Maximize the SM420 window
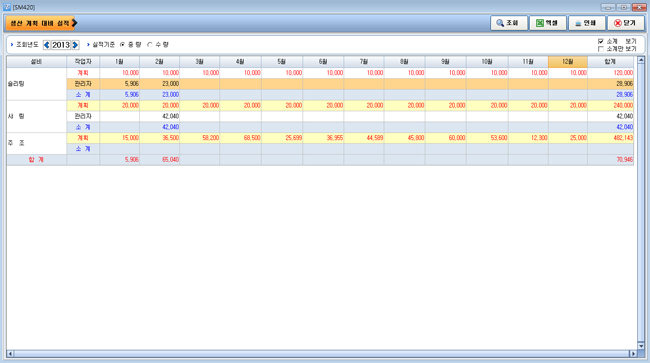Screen dimensions: 650x363 623,7
